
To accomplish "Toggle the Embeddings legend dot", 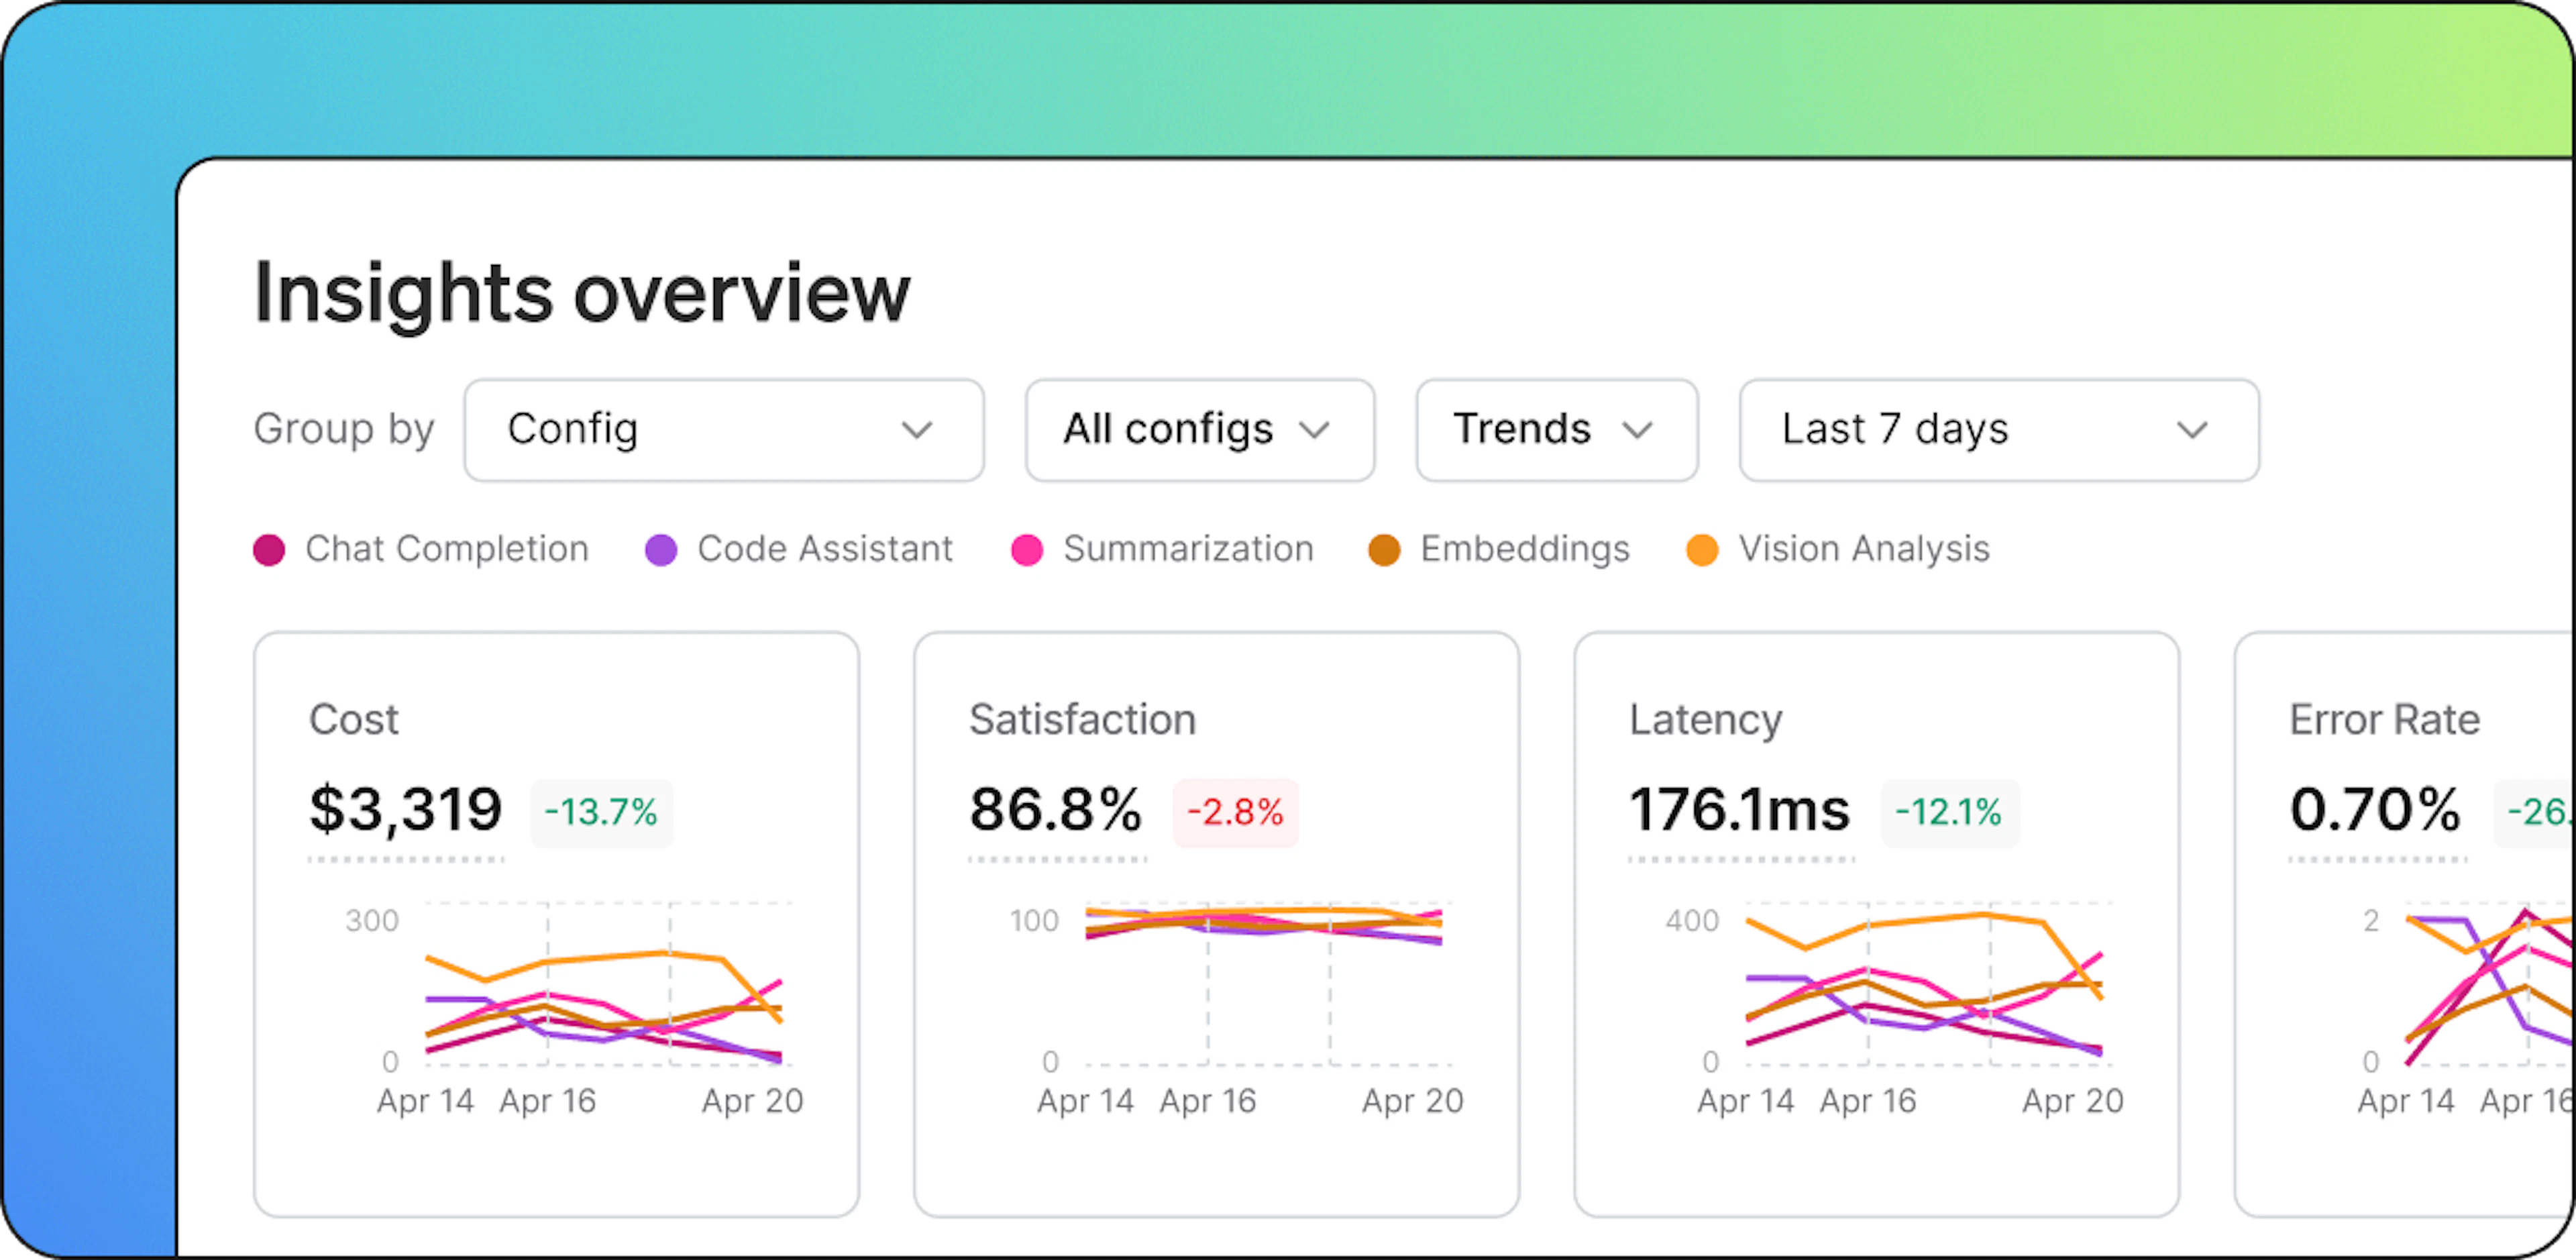I will pos(1384,550).
